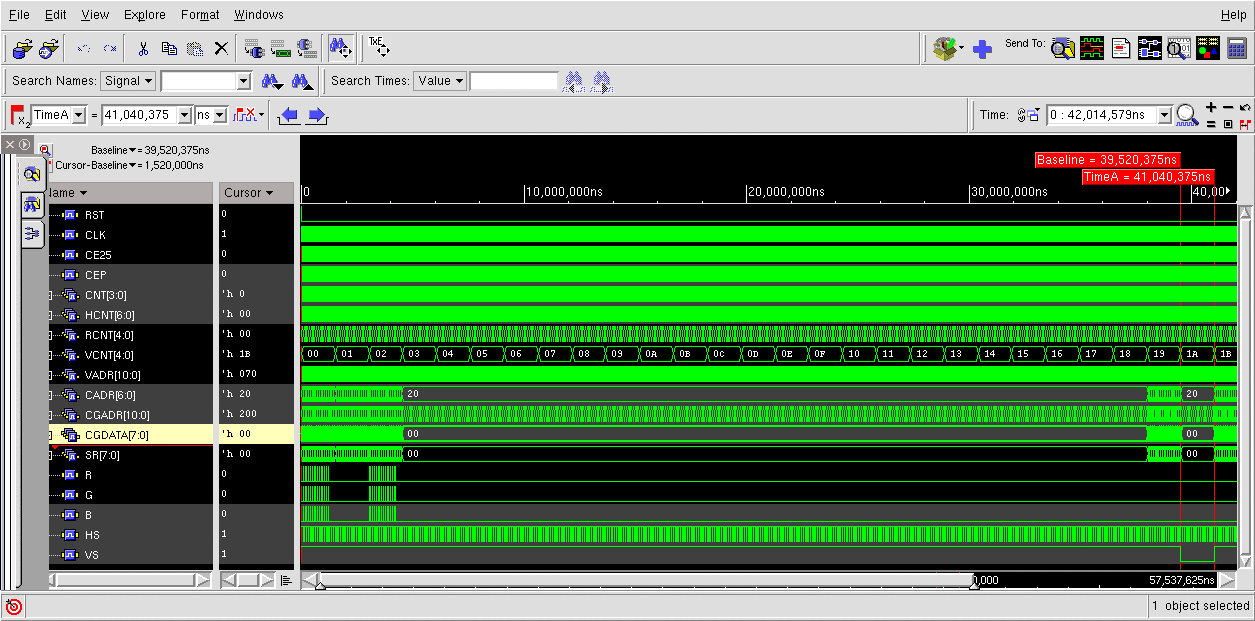Open the Format menu
This screenshot has height=621, width=1255.
200,15
